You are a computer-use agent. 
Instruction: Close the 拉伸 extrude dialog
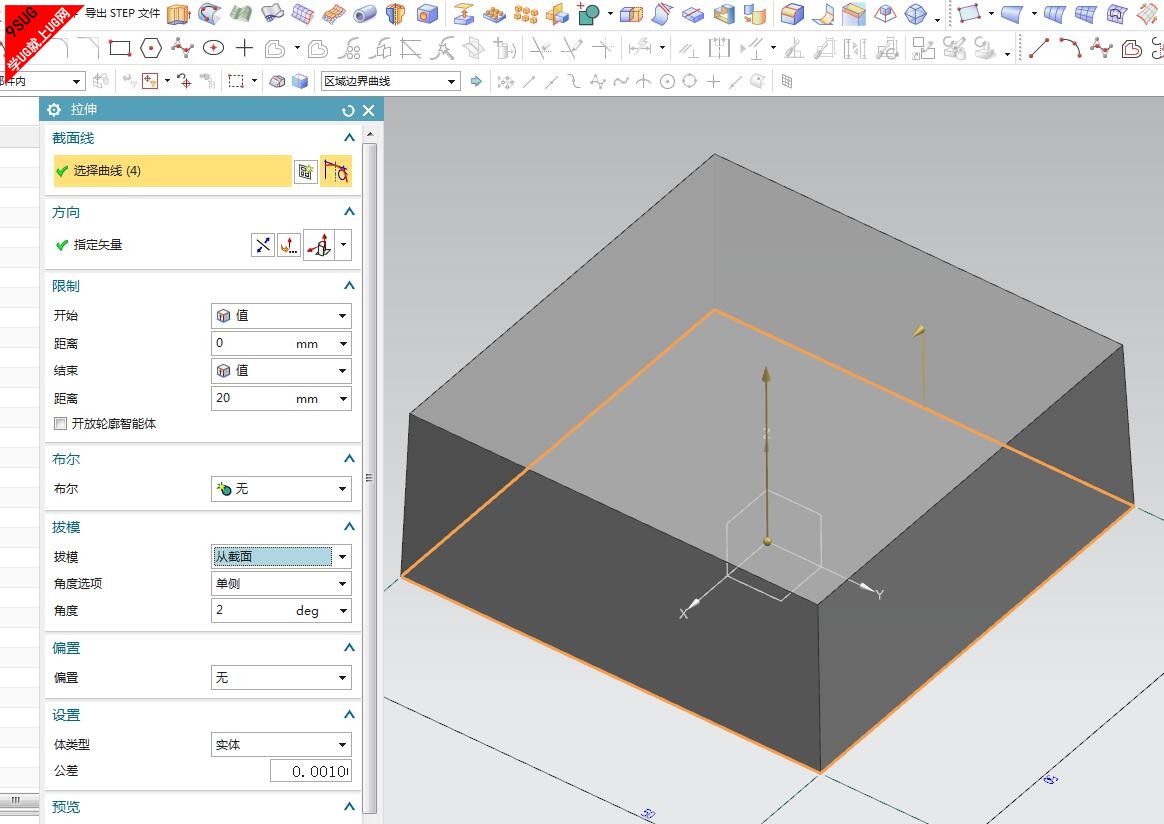[368, 111]
